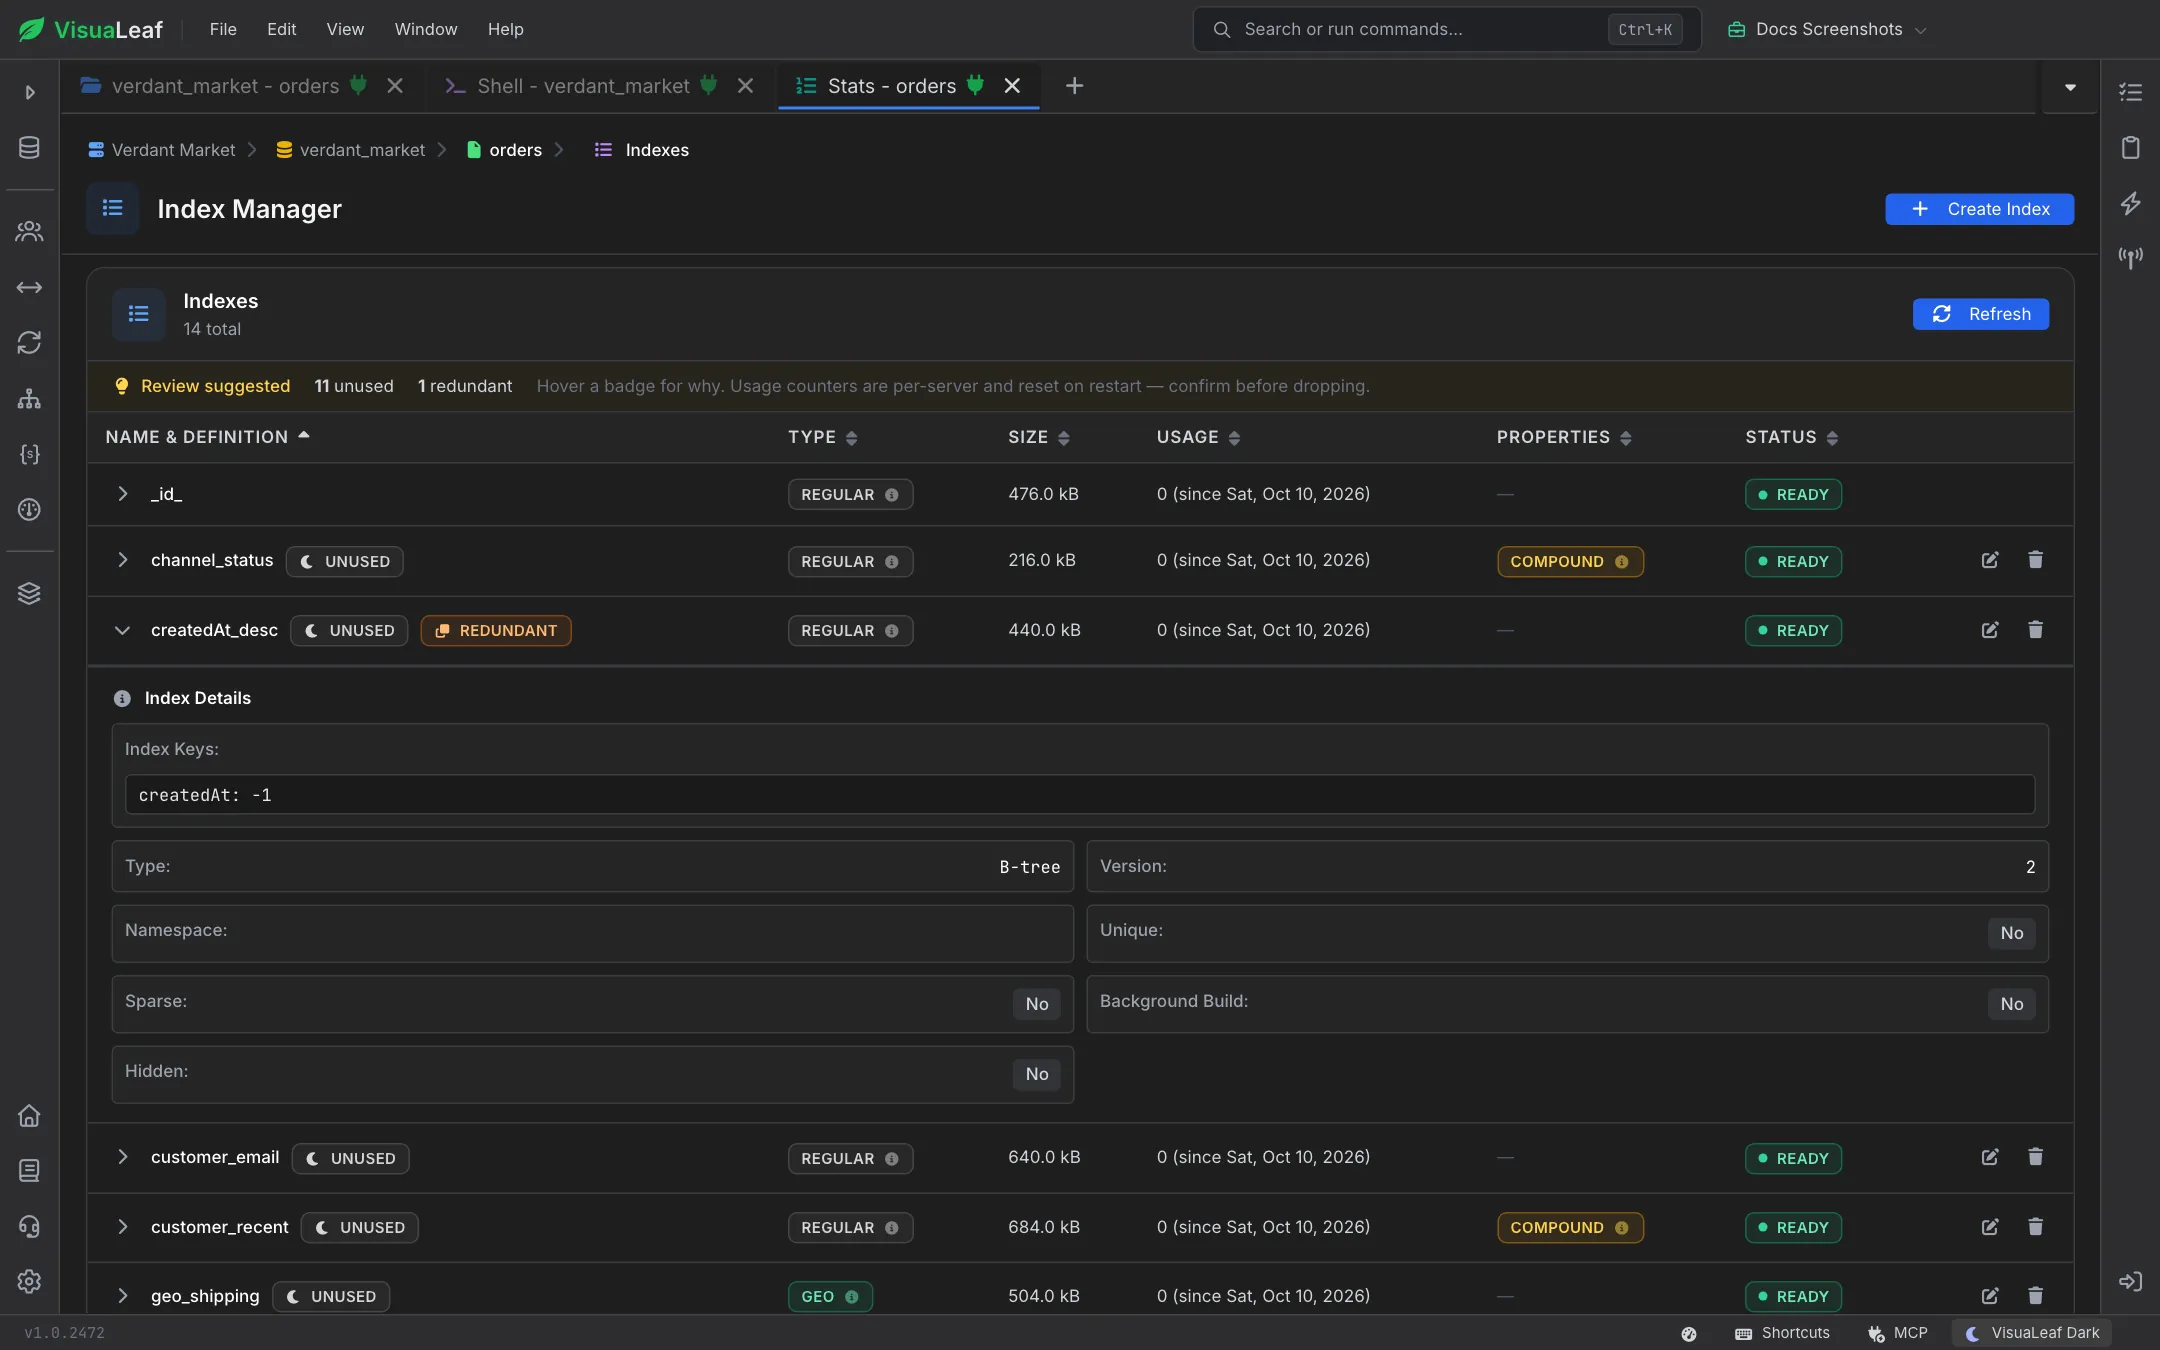This screenshot has height=1350, width=2160.
Task: Open the View menu
Action: [x=345, y=29]
